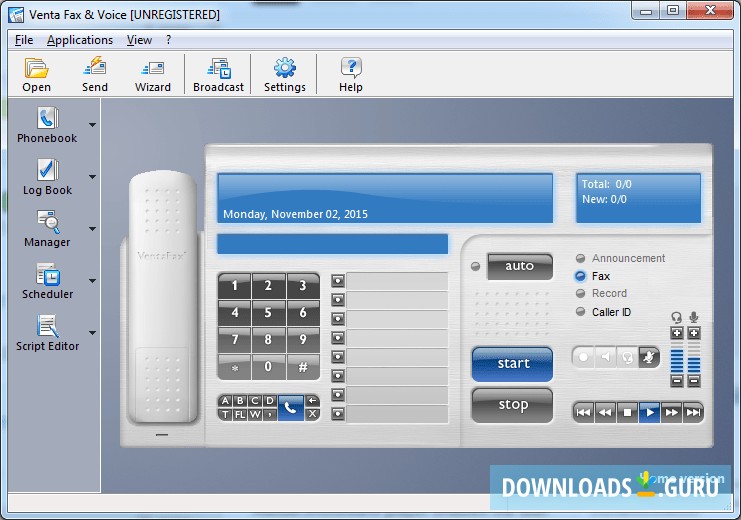Viewport: 741px width, 520px height.
Task: Open a file with the Open toolbar icon
Action: coord(36,74)
